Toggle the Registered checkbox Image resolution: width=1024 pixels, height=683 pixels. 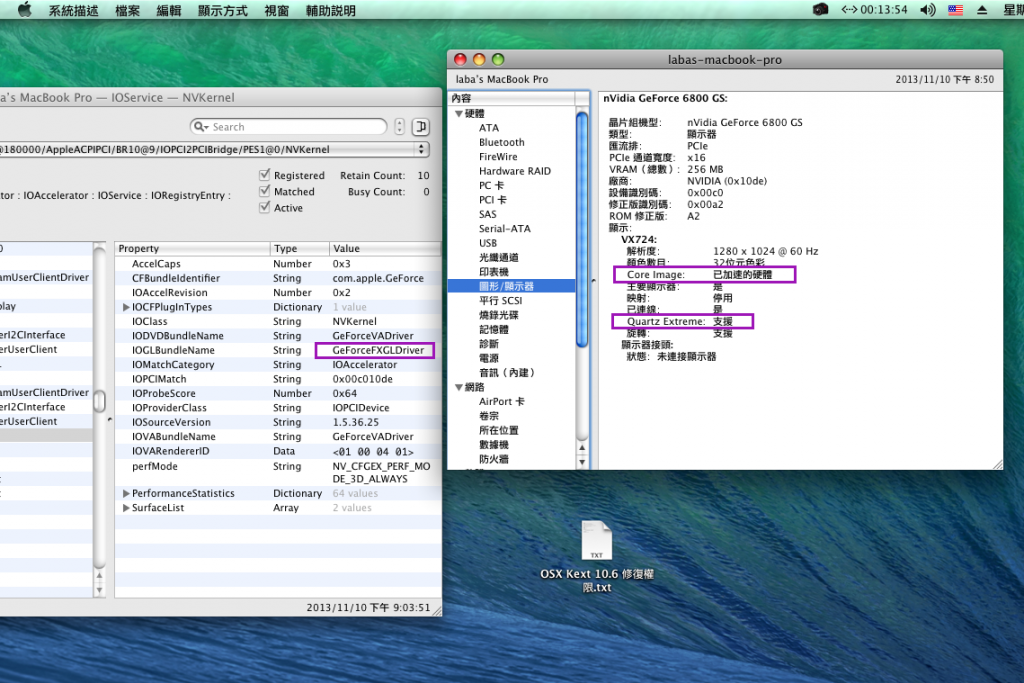[x=264, y=175]
